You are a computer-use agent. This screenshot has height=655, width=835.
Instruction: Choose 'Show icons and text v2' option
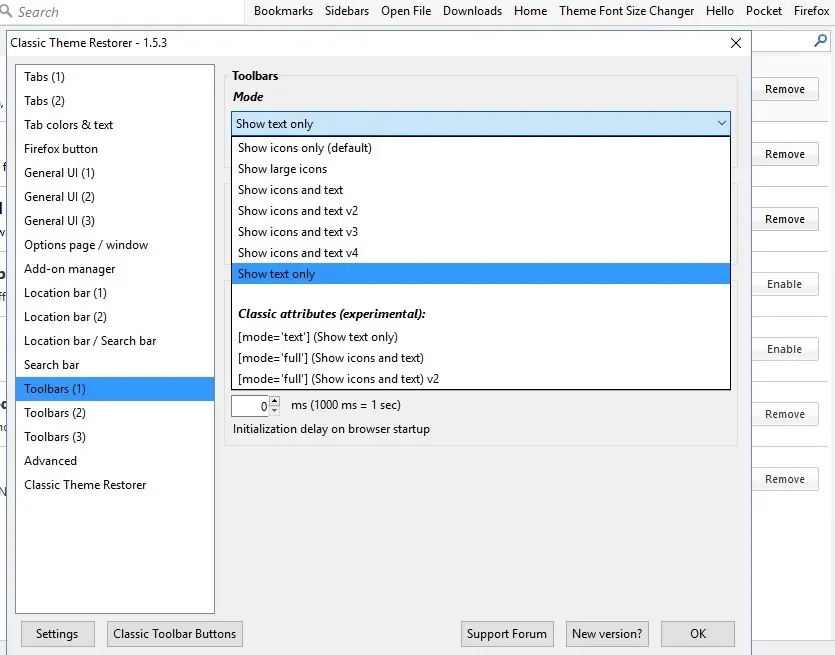[x=481, y=211]
